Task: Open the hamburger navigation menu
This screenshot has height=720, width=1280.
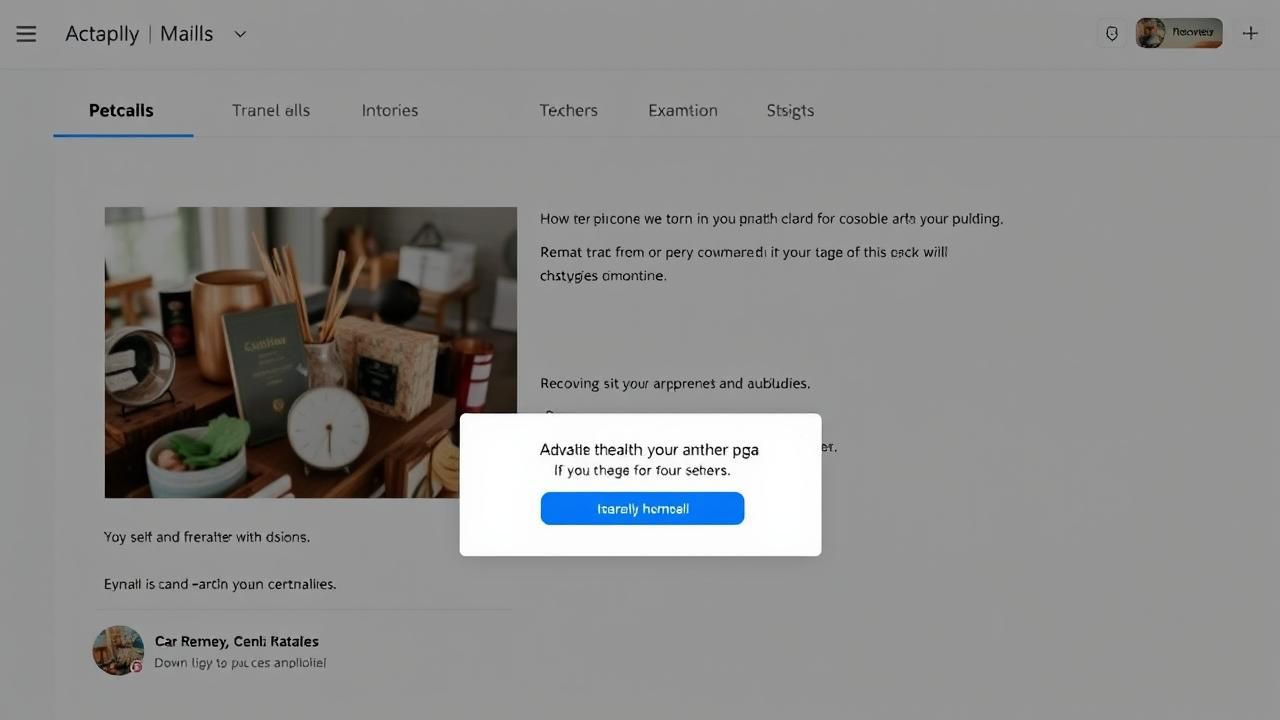Action: tap(26, 34)
